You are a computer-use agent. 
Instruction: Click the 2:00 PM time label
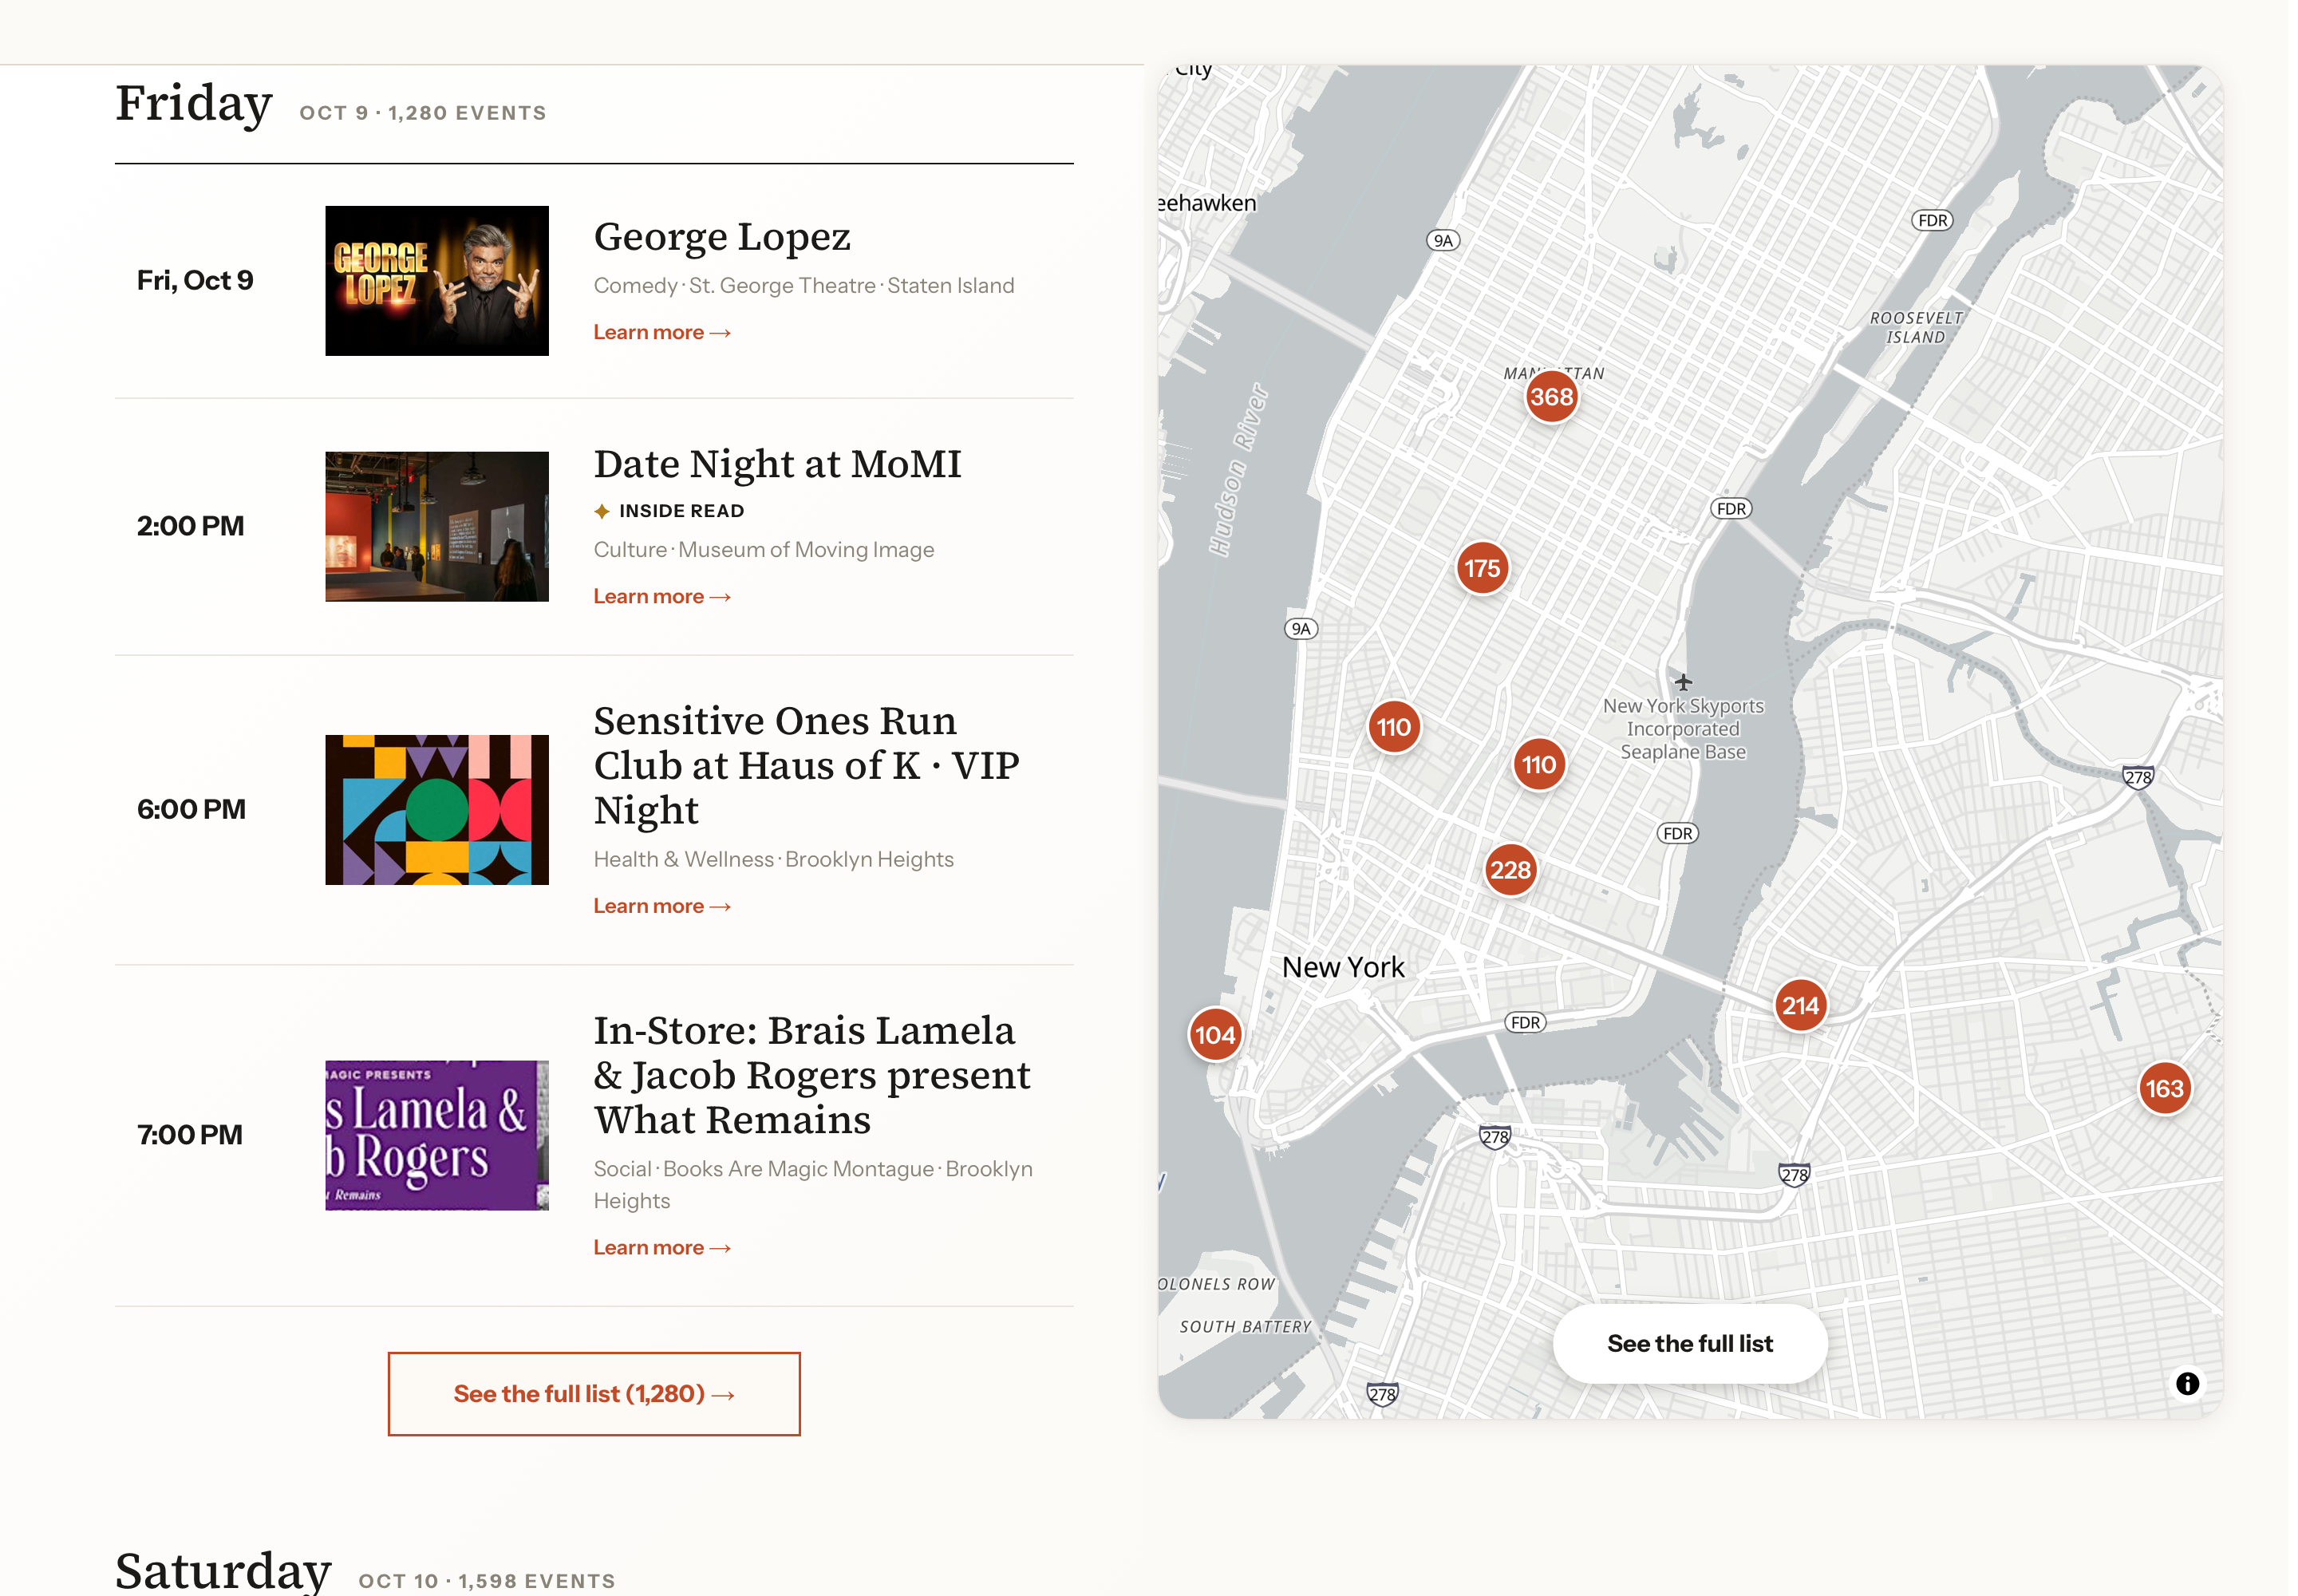tap(190, 526)
